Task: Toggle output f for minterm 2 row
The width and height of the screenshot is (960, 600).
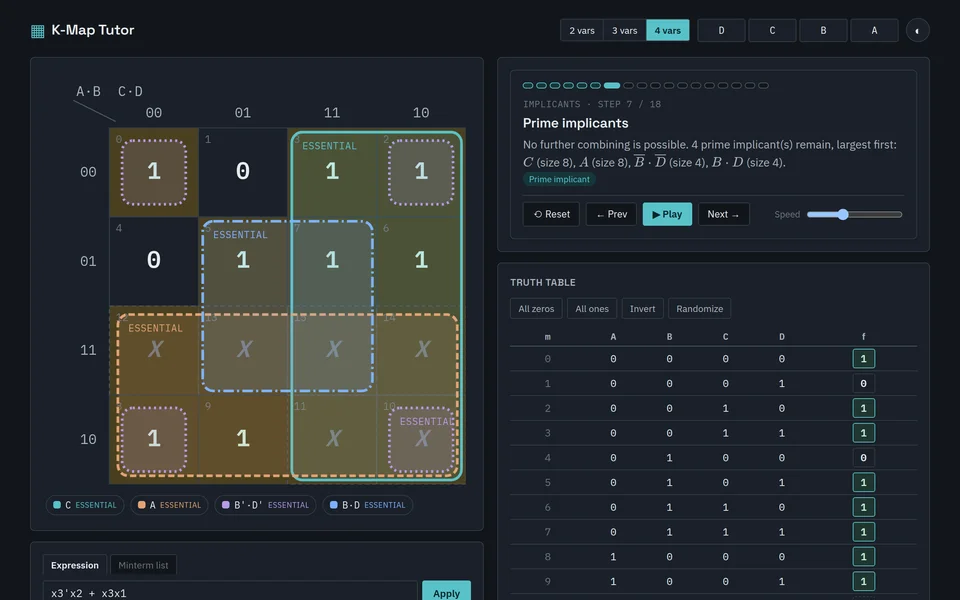Action: (x=863, y=408)
